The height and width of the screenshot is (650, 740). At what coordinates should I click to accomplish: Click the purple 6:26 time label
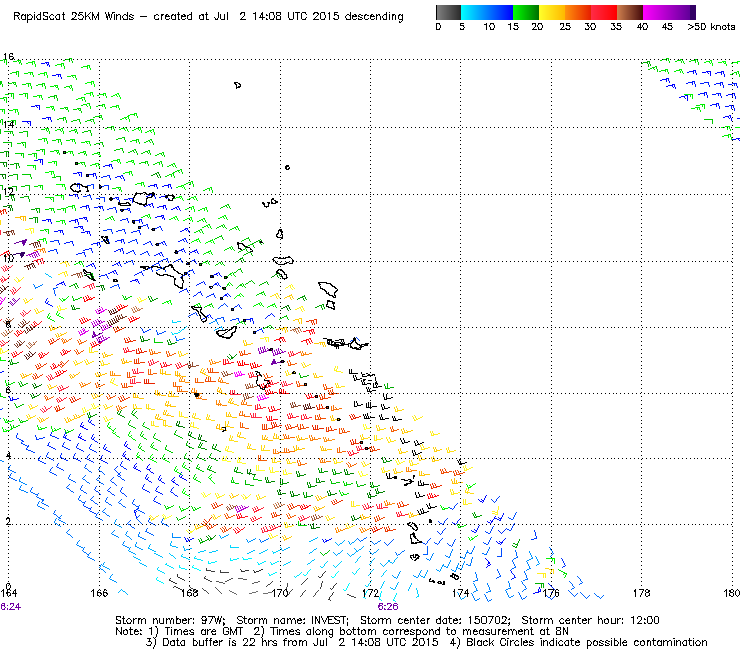[387, 607]
